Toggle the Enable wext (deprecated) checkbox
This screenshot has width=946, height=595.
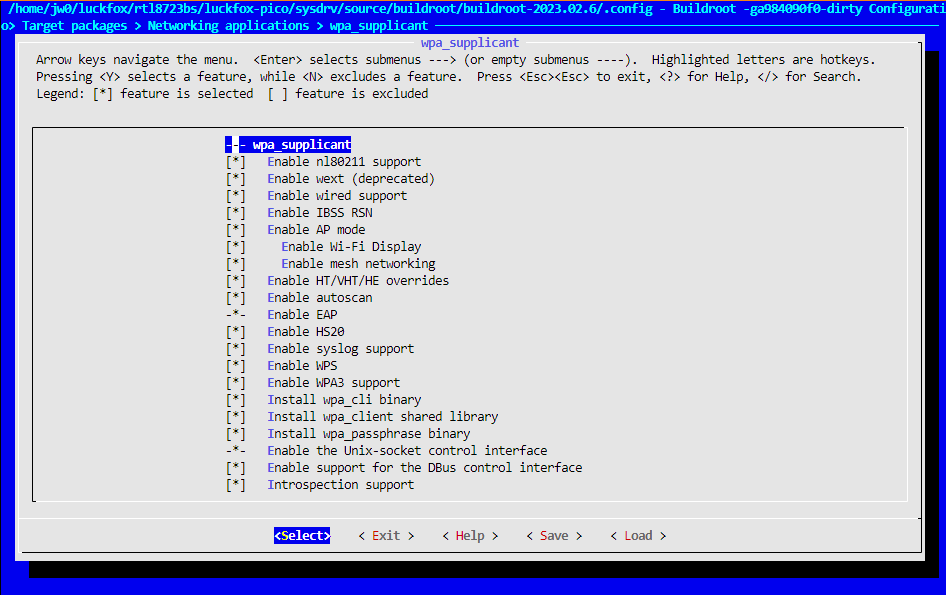(x=236, y=179)
